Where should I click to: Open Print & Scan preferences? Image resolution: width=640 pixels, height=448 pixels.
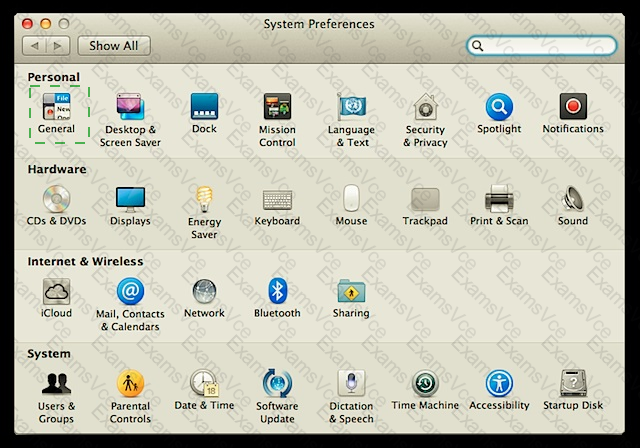[x=499, y=199]
